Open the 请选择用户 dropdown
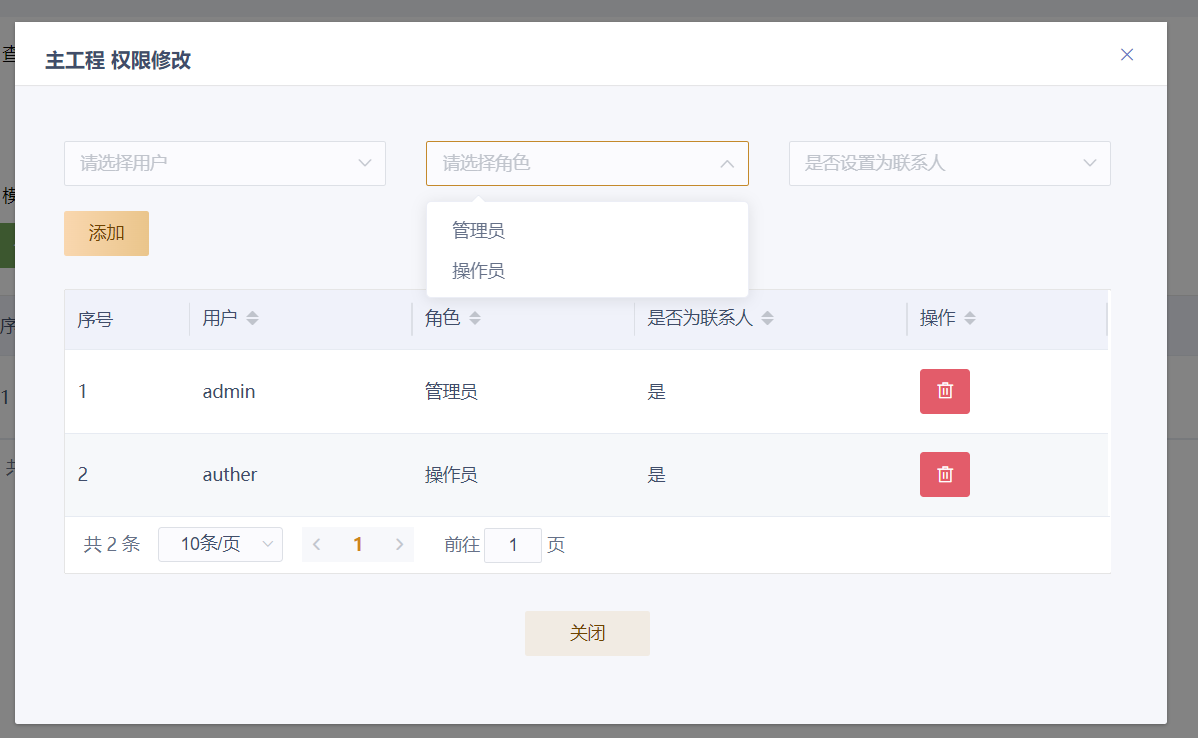This screenshot has height=738, width=1198. [224, 163]
